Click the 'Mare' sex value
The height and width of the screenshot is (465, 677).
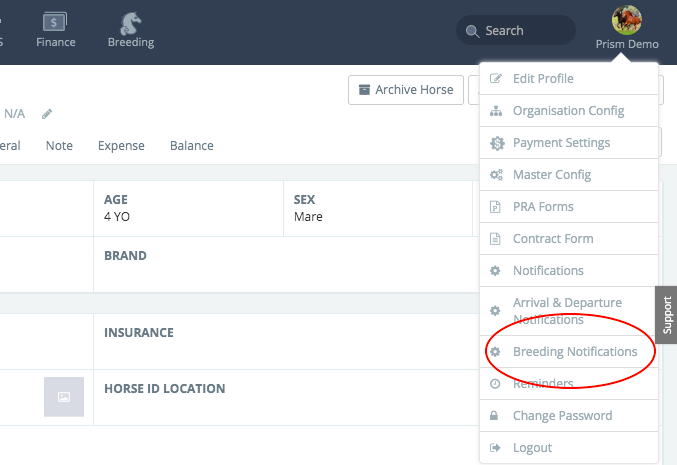pyautogui.click(x=308, y=216)
